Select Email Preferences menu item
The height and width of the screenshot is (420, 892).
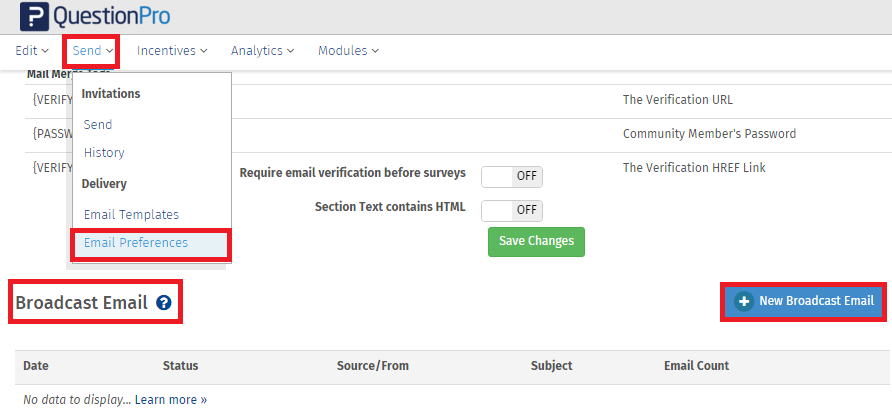(135, 243)
